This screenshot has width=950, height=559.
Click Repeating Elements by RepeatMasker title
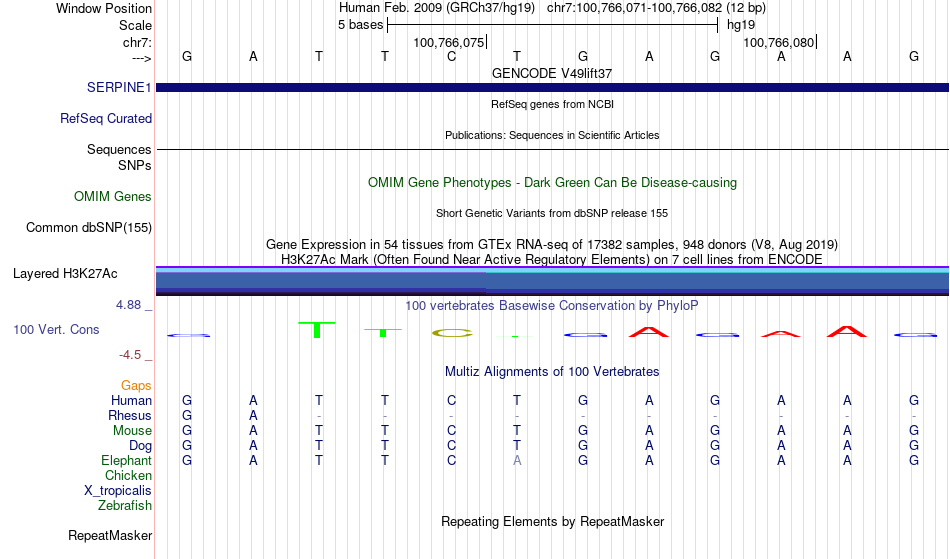(552, 521)
